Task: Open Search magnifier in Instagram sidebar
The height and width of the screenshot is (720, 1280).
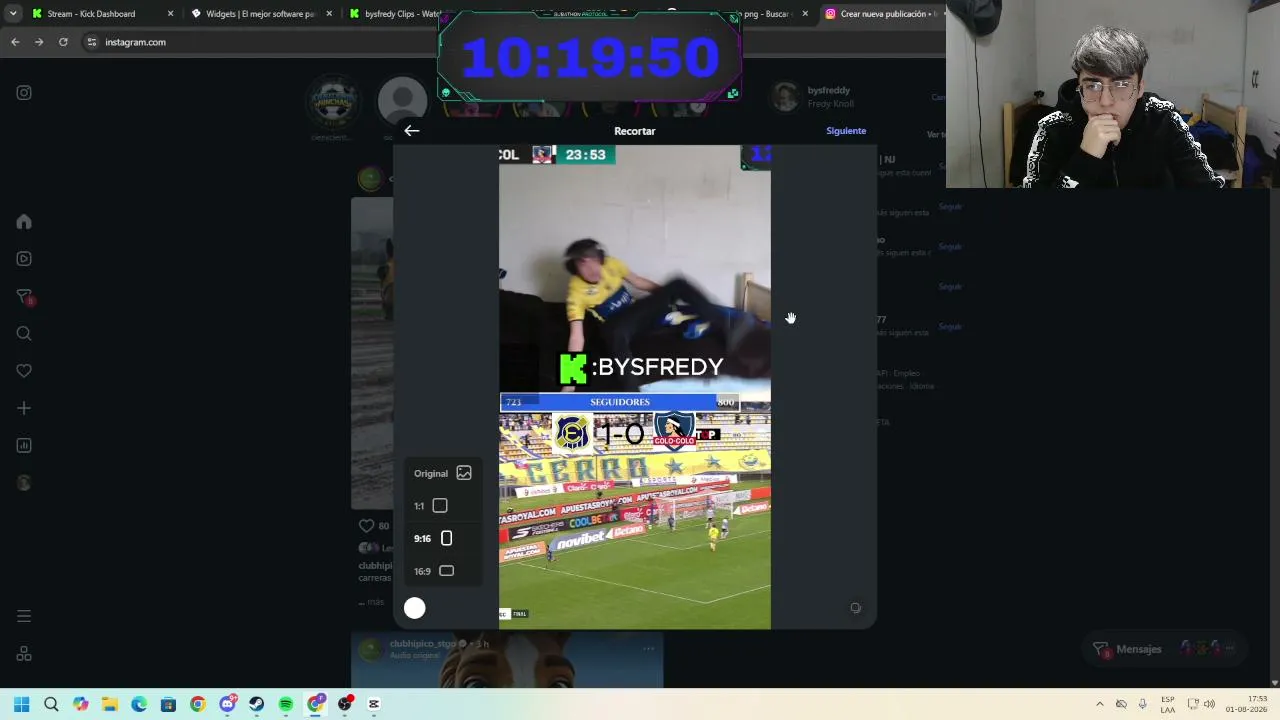Action: tap(24, 334)
